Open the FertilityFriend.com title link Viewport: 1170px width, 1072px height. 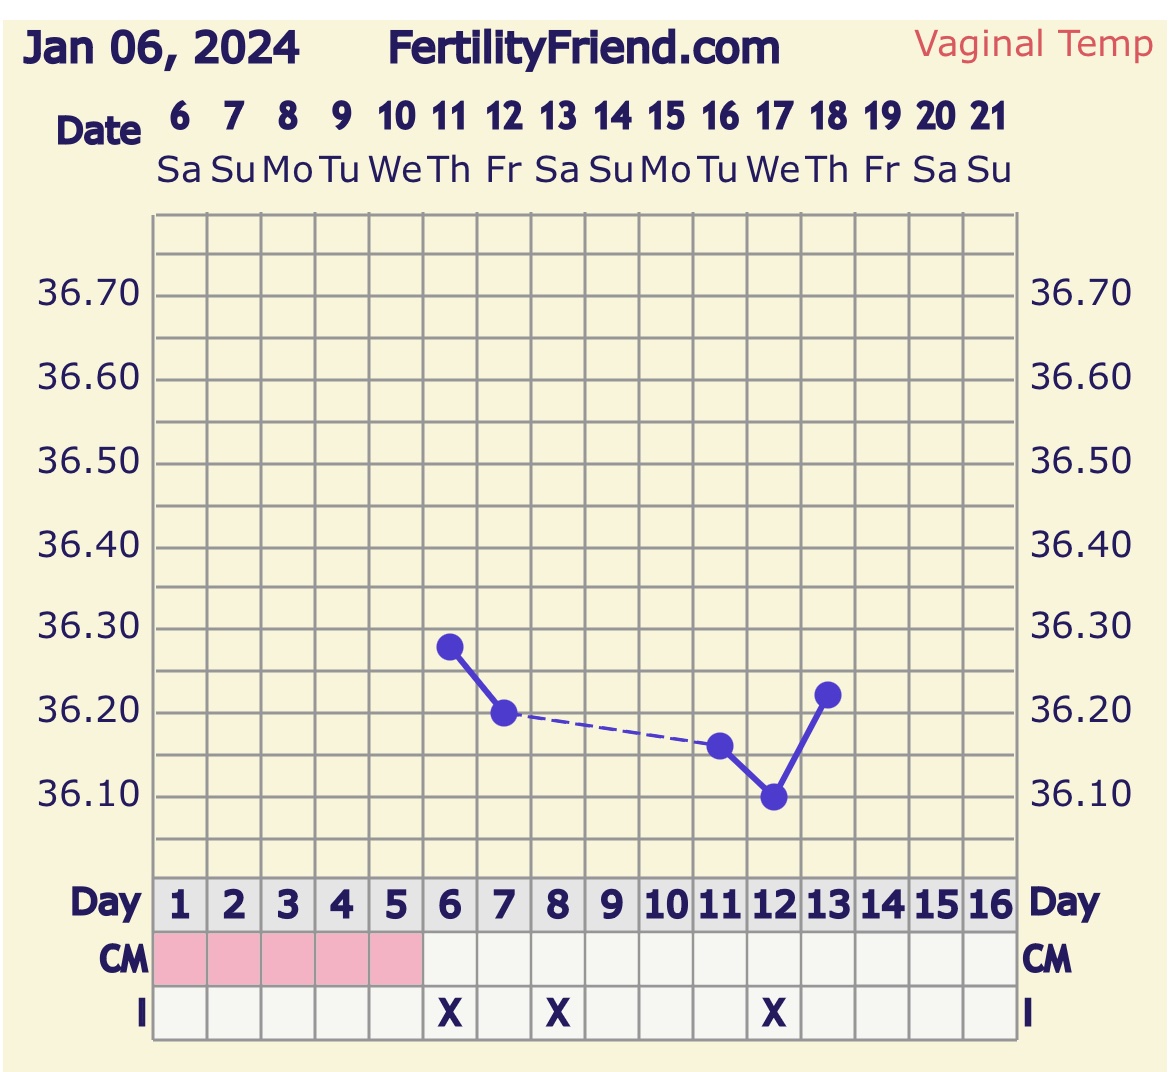tap(583, 48)
